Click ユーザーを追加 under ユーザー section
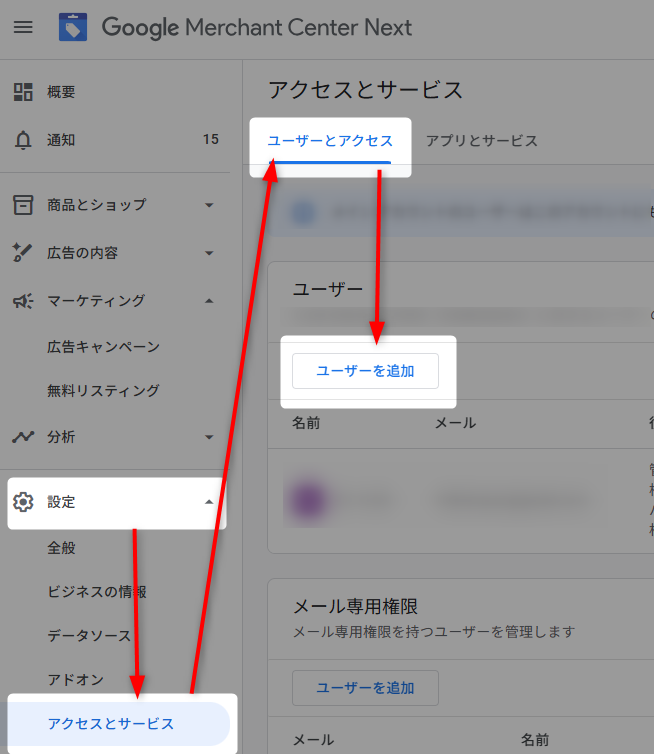Image resolution: width=654 pixels, height=754 pixels. [x=365, y=371]
